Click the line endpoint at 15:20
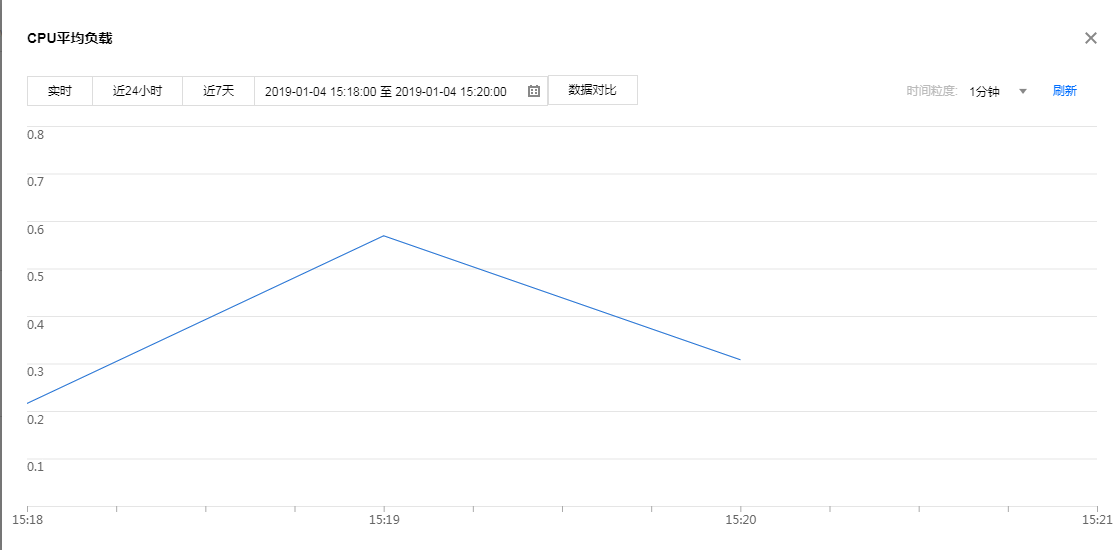 pyautogui.click(x=740, y=359)
